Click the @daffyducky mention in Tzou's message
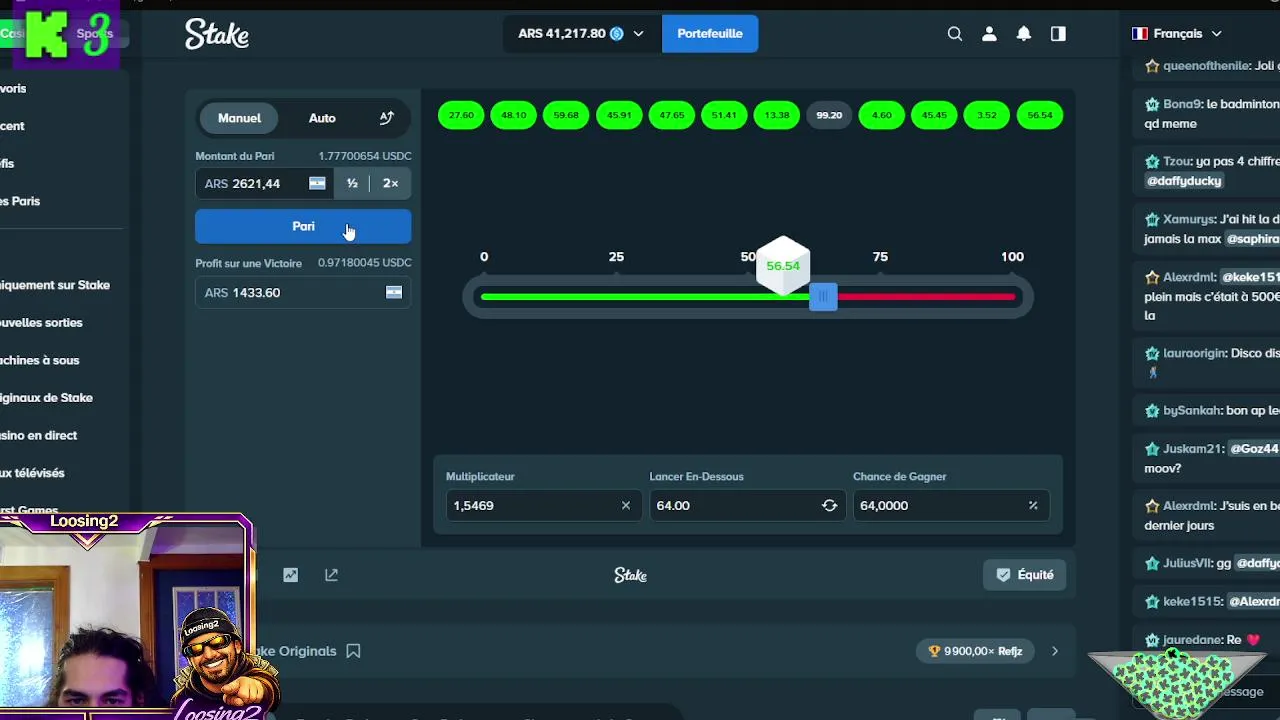 tap(1184, 181)
